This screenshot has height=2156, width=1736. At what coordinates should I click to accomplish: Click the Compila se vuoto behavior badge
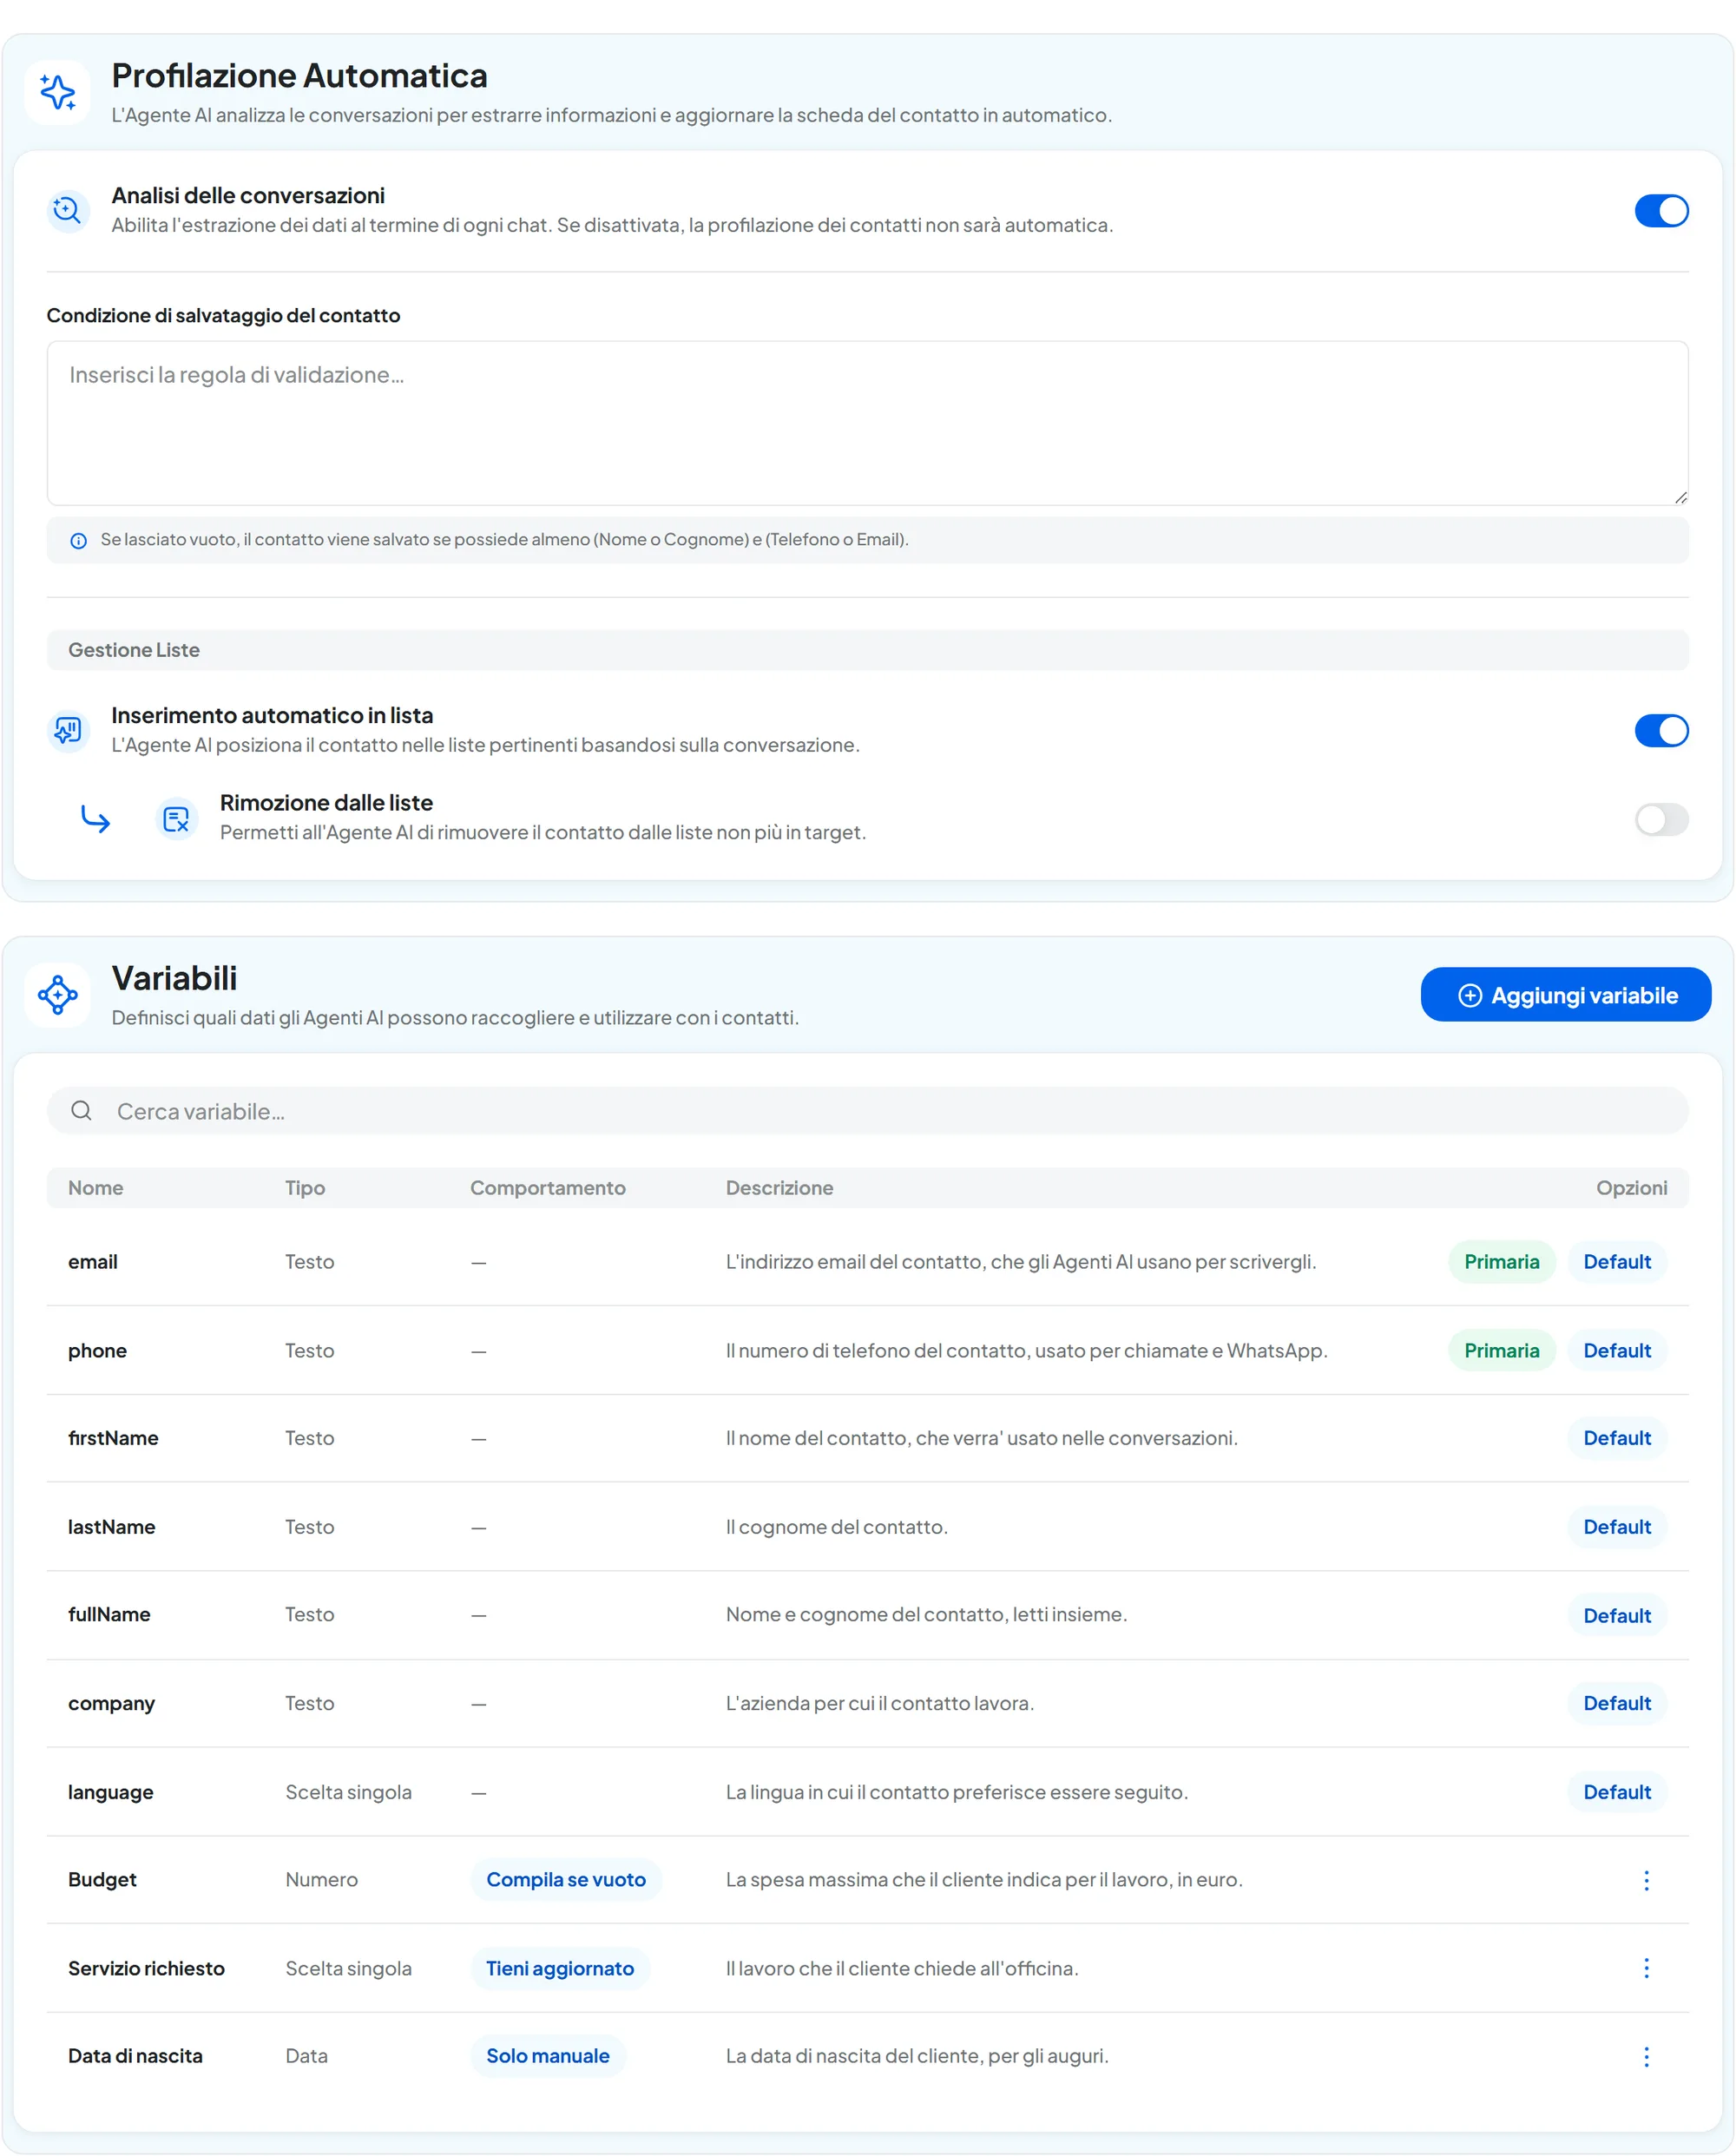coord(566,1880)
